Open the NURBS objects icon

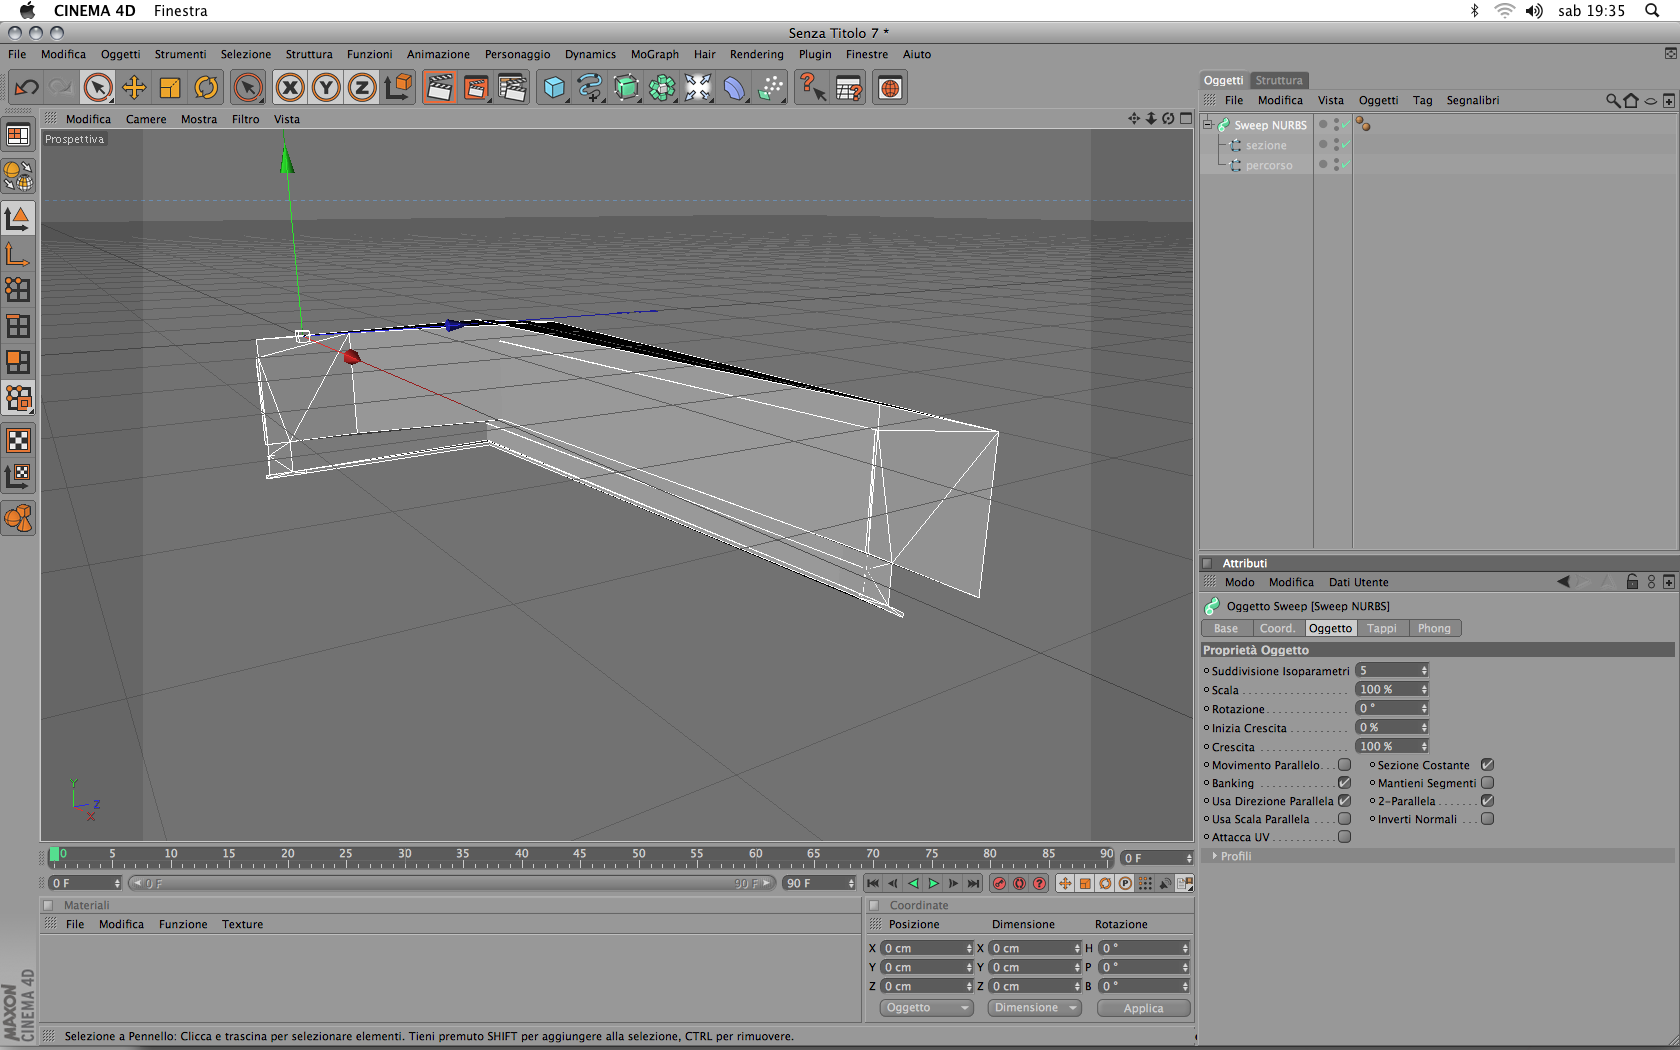pos(626,88)
